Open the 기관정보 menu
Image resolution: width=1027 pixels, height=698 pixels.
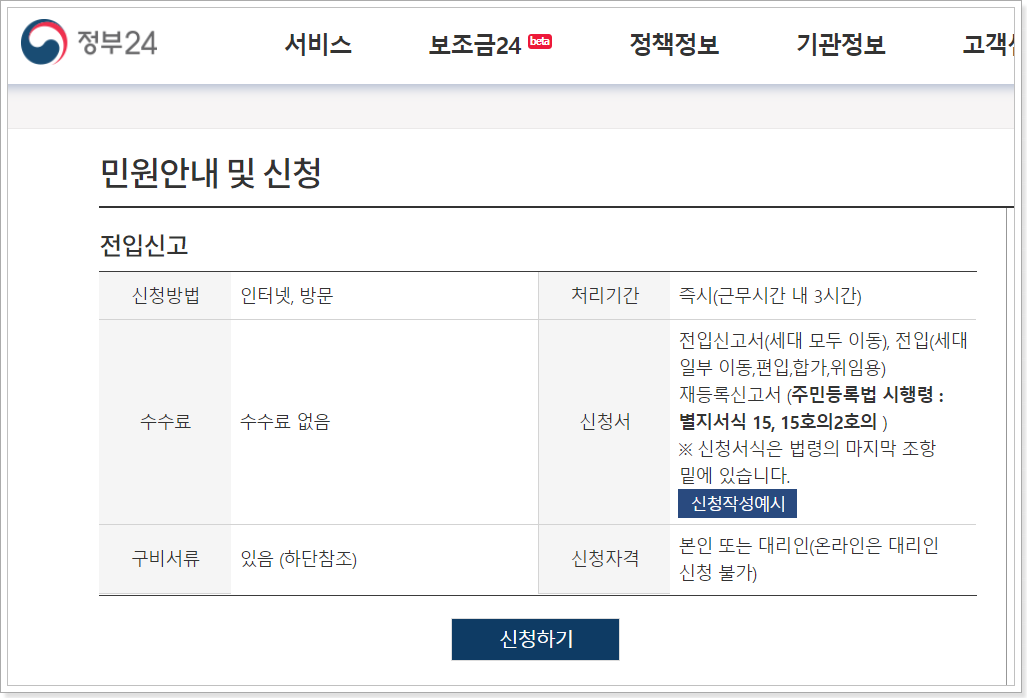(x=841, y=43)
